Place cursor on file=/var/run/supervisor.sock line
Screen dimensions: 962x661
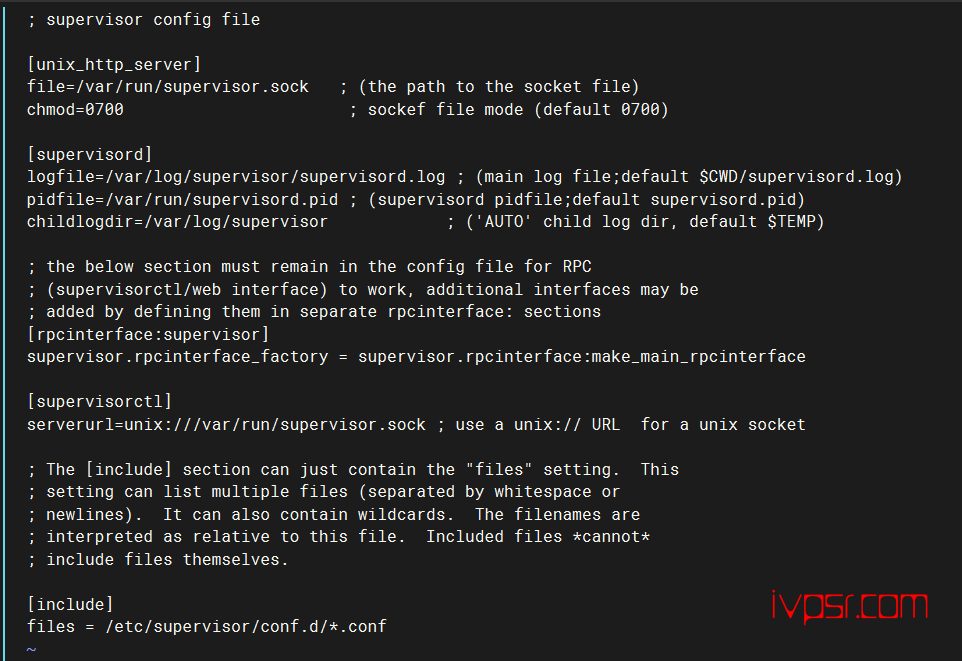point(167,87)
